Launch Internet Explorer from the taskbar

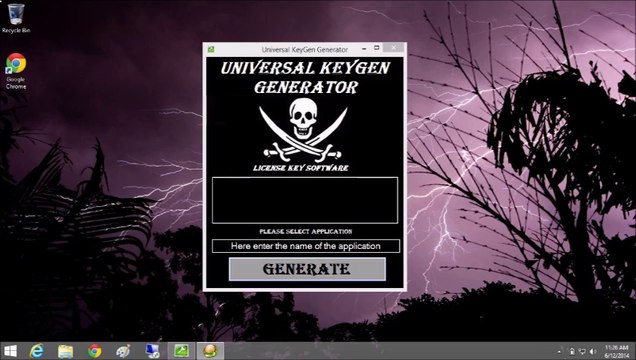pyautogui.click(x=37, y=351)
